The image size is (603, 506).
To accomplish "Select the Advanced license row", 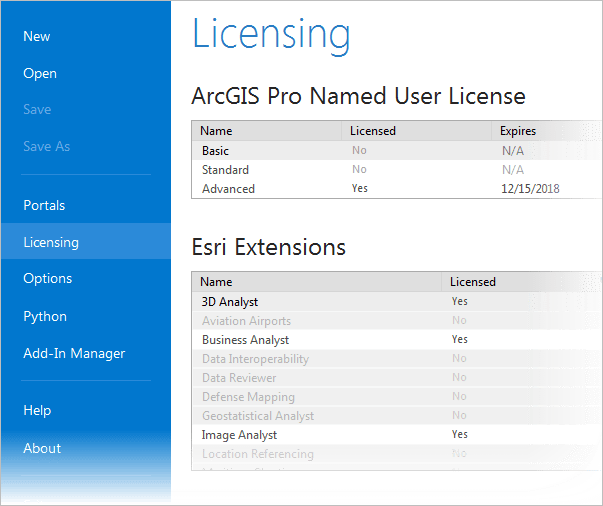I will coord(396,188).
